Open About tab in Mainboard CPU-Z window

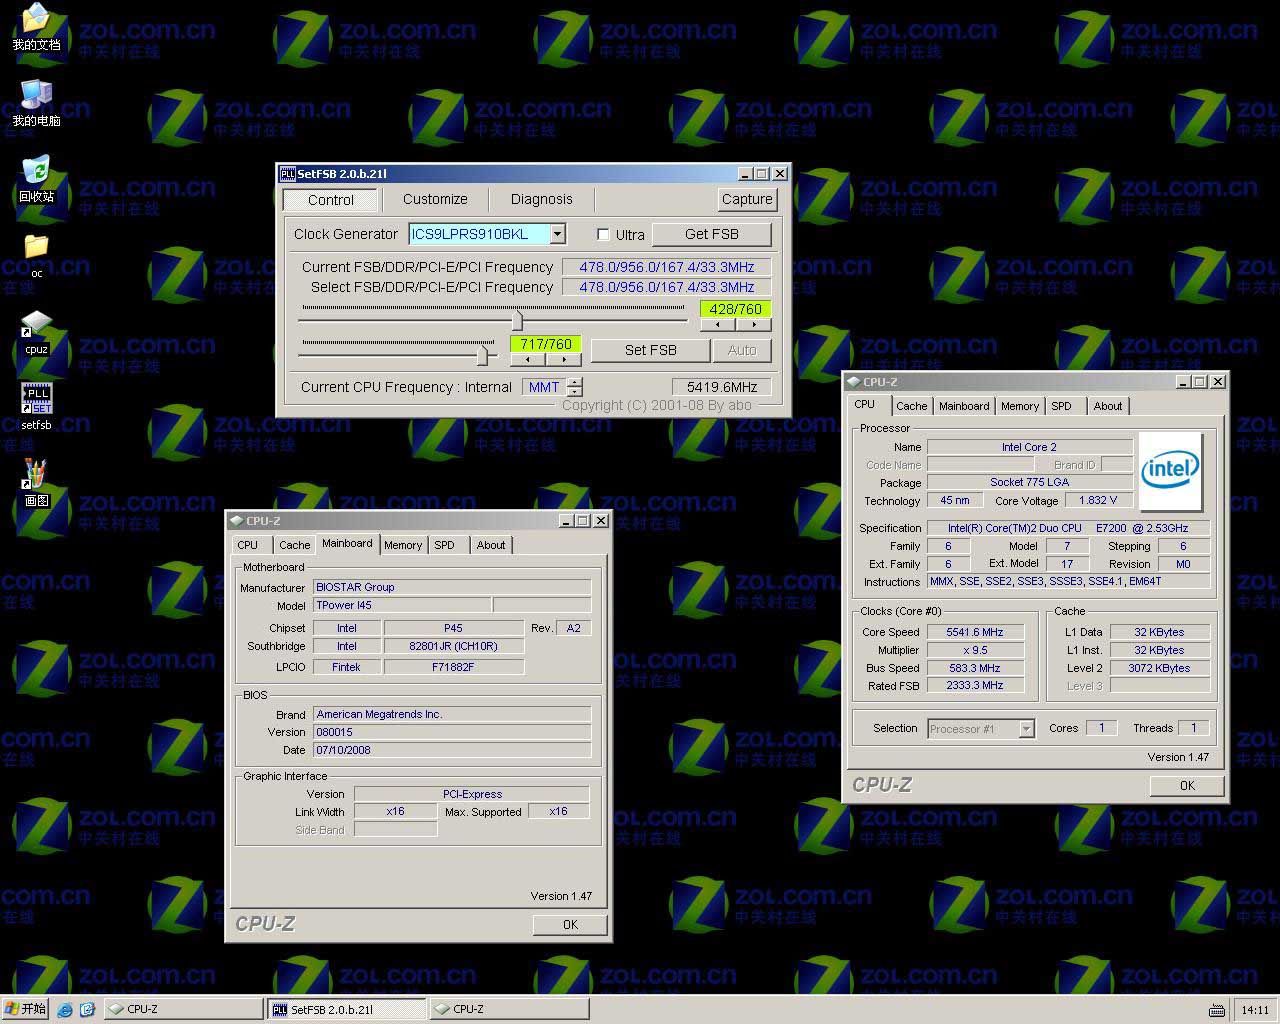click(x=491, y=545)
